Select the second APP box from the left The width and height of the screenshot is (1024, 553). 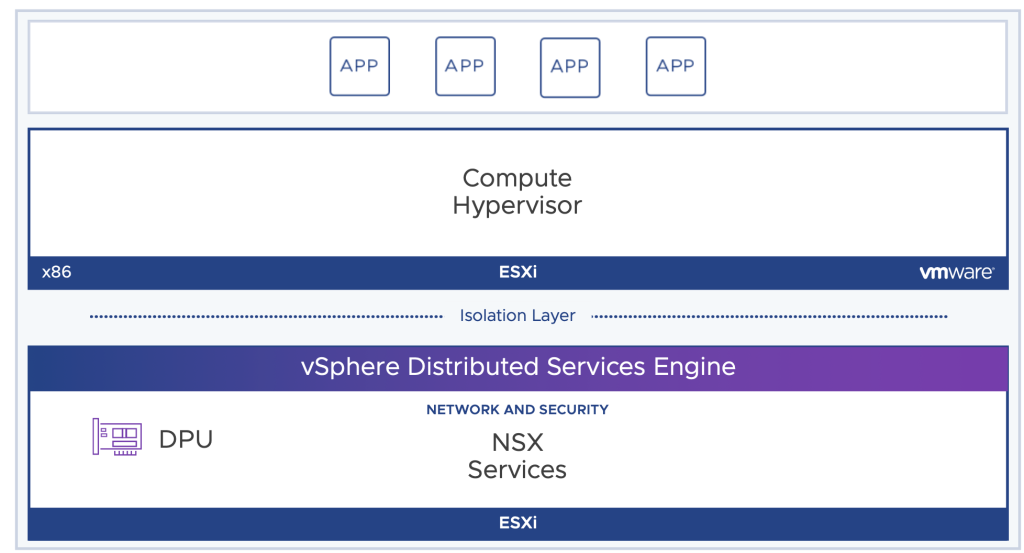pos(465,67)
